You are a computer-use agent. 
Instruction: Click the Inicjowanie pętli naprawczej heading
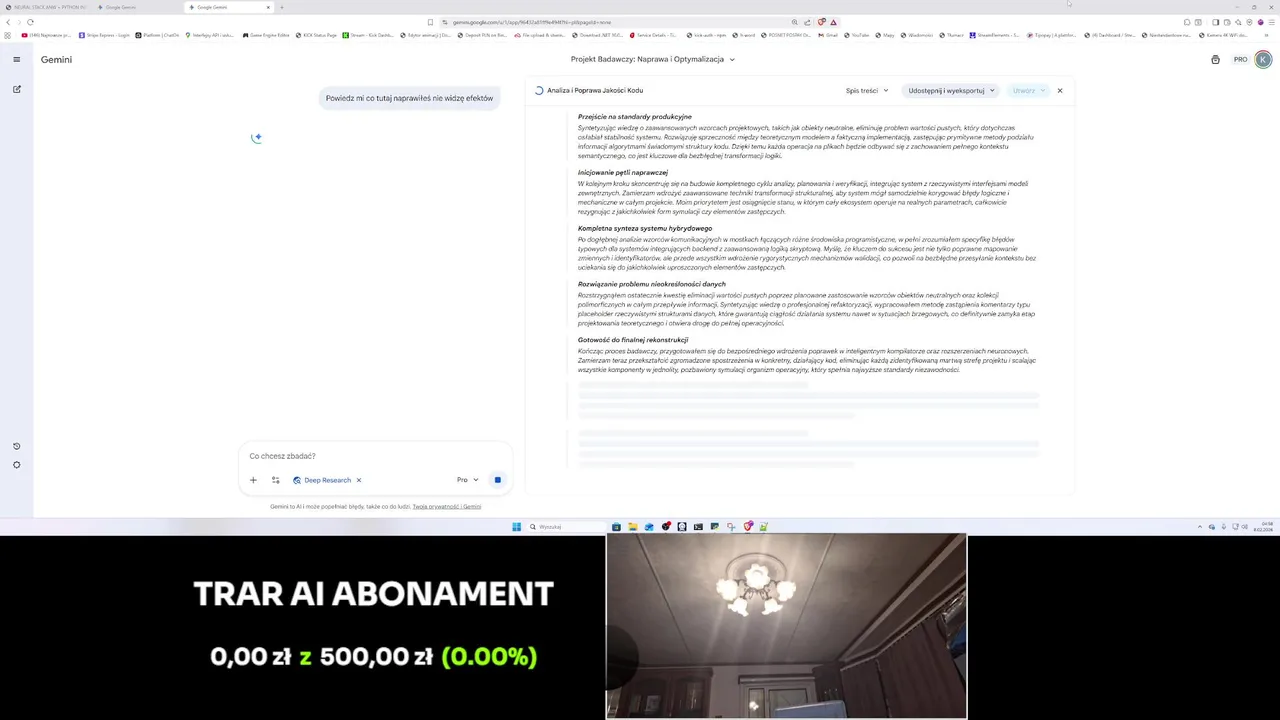pos(622,173)
